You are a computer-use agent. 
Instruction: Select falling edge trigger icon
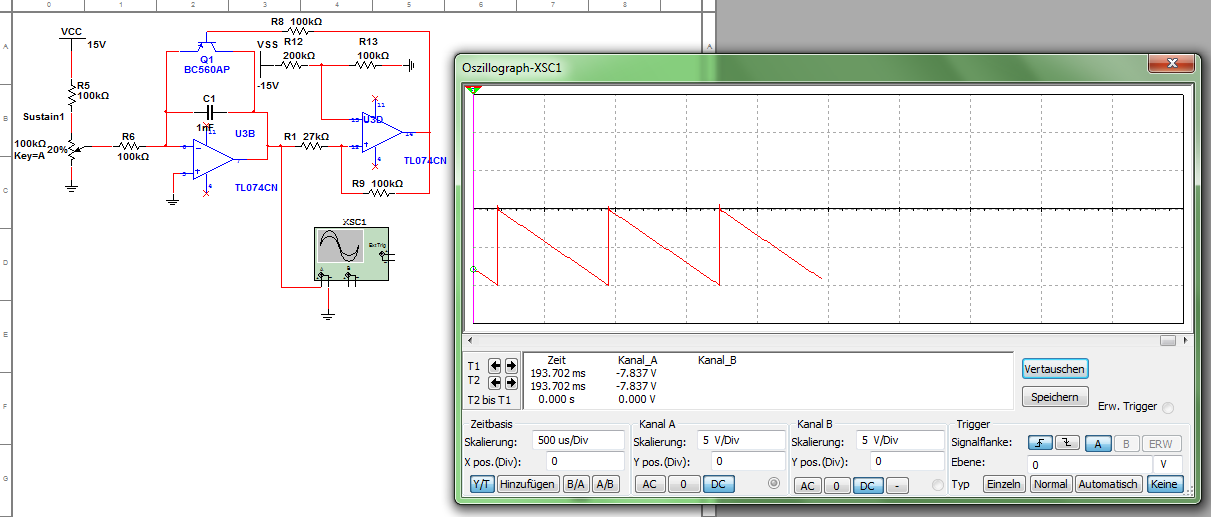coord(1066,443)
